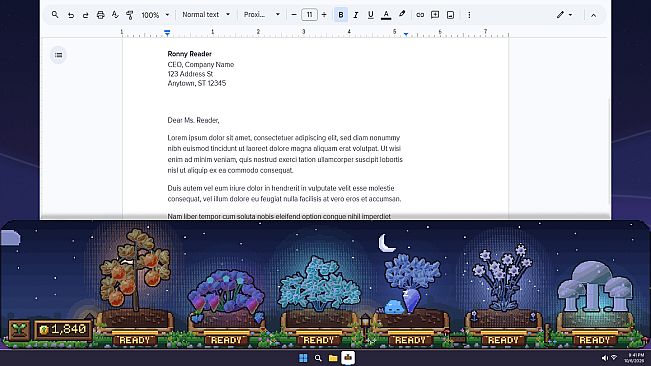
Task: Print the document
Action: coord(100,15)
